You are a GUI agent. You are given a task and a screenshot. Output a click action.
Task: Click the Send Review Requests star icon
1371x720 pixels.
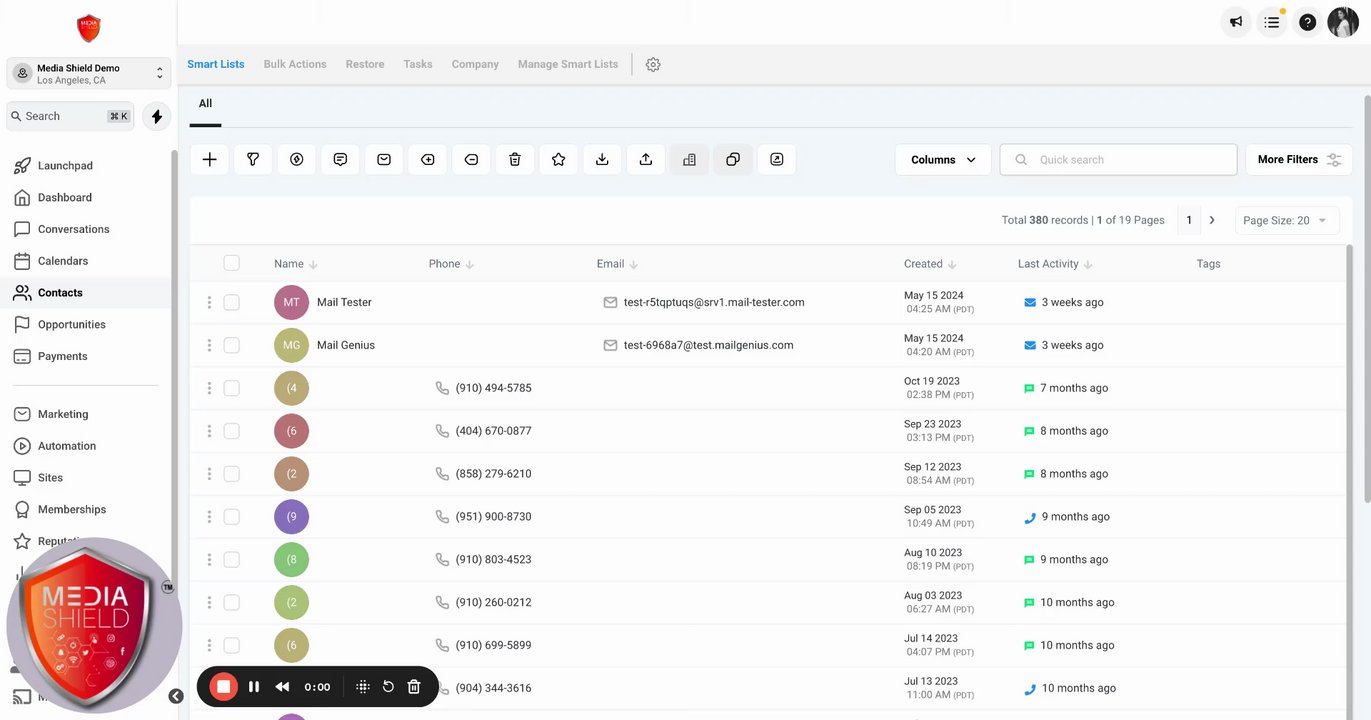(559, 160)
